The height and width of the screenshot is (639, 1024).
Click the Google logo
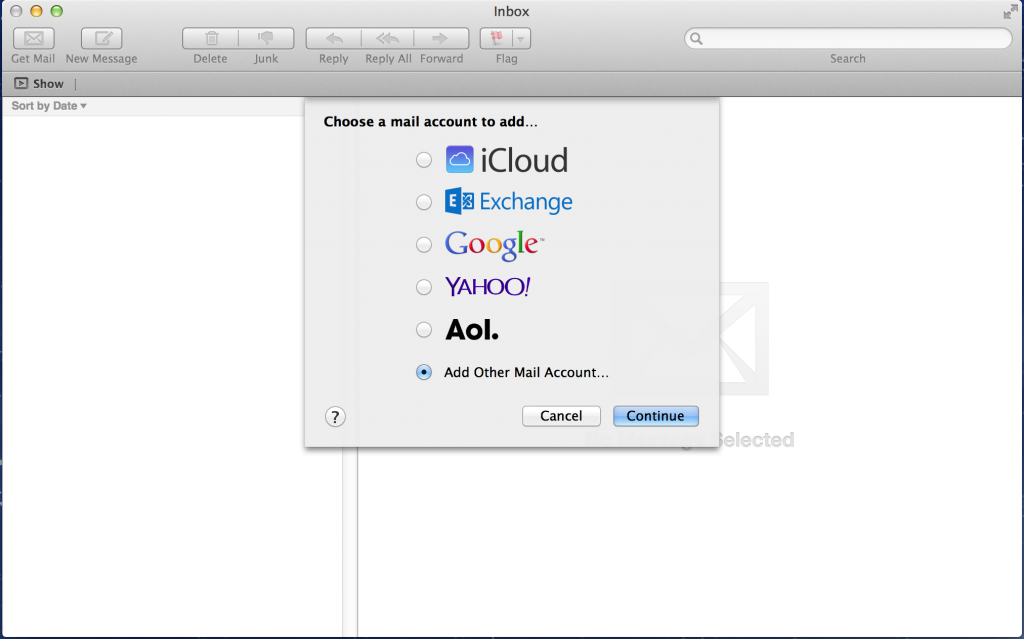tap(494, 245)
